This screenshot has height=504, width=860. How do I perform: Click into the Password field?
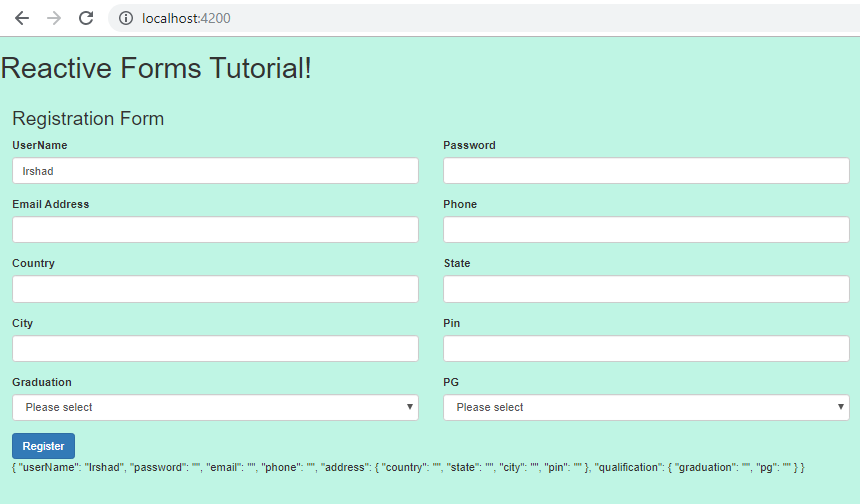click(x=646, y=171)
